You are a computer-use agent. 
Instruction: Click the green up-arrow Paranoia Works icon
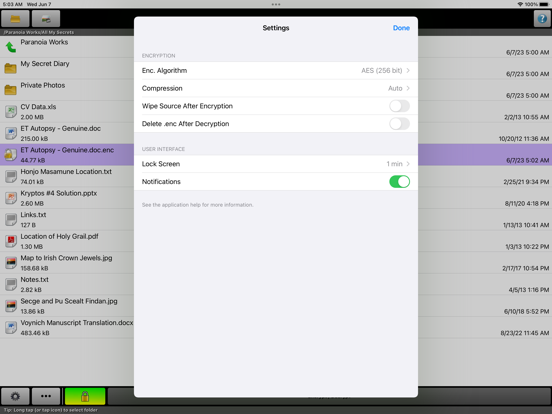coord(11,47)
